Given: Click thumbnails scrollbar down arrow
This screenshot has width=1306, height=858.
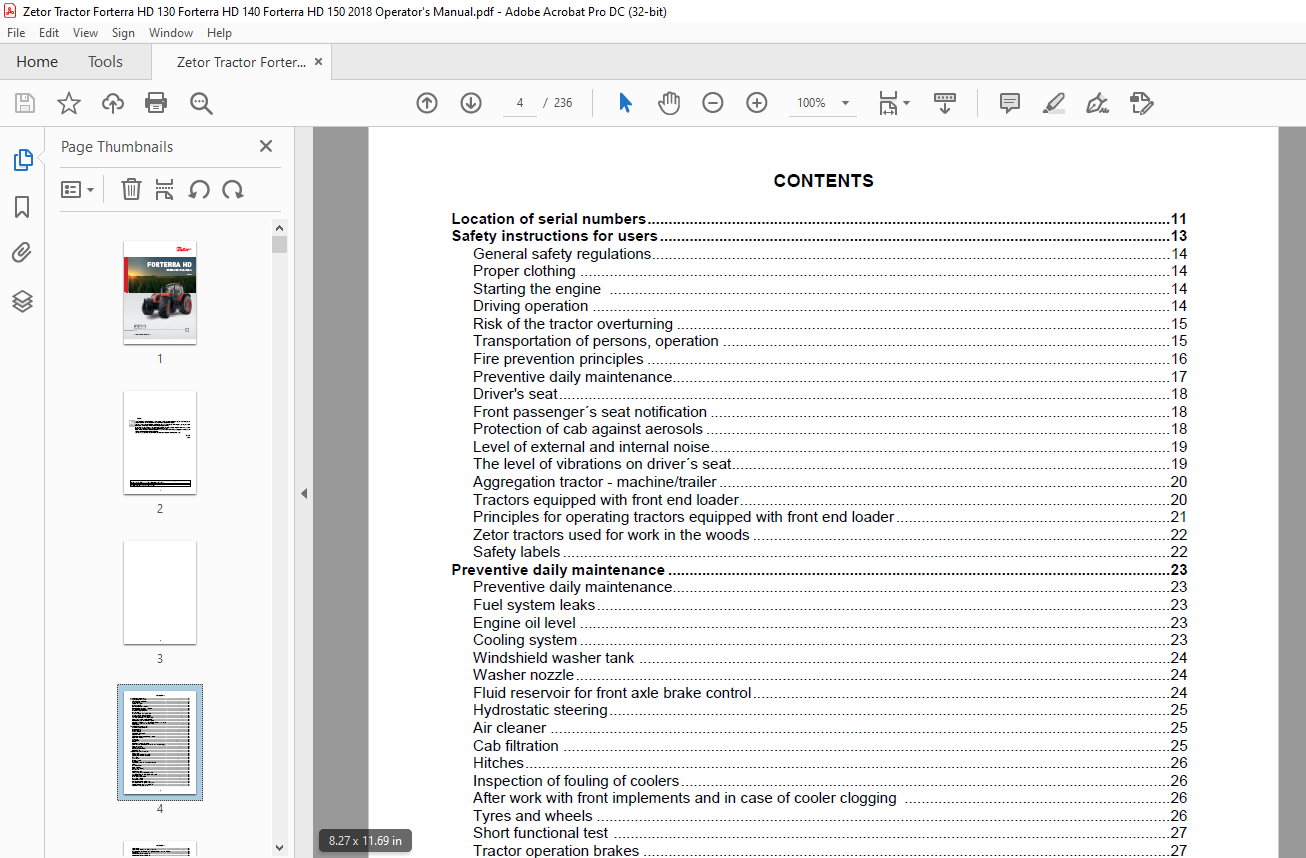Looking at the screenshot, I should coord(279,848).
